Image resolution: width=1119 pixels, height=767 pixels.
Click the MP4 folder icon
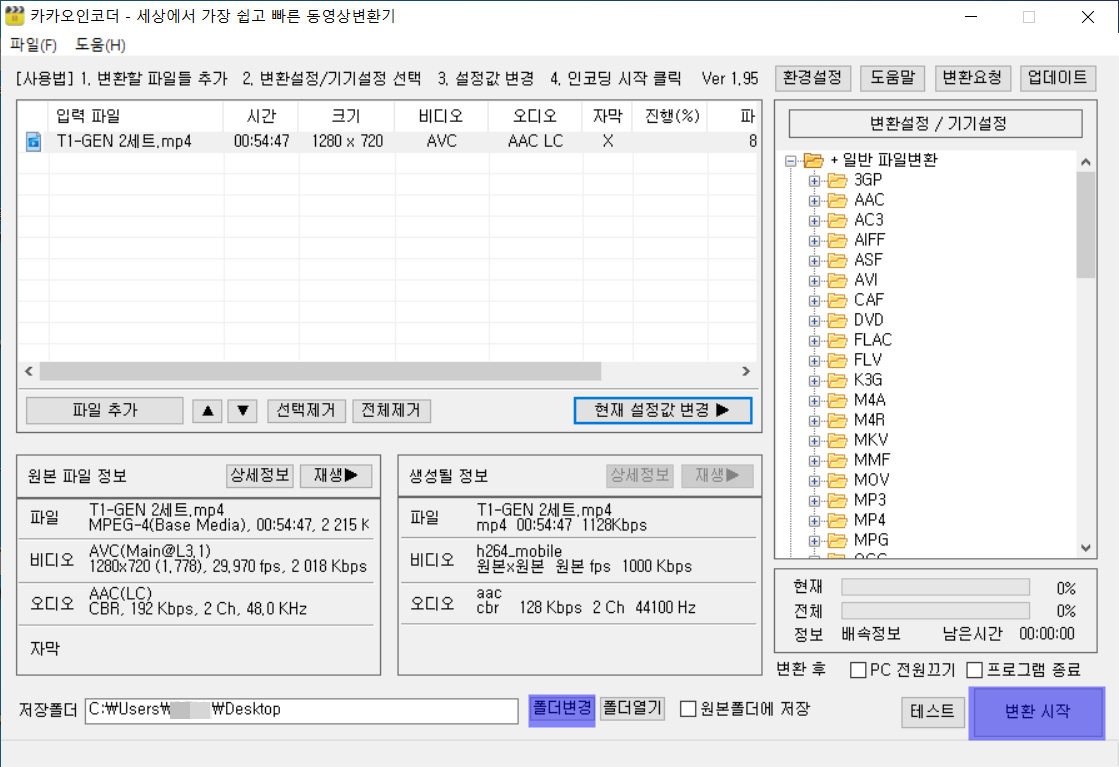point(837,519)
